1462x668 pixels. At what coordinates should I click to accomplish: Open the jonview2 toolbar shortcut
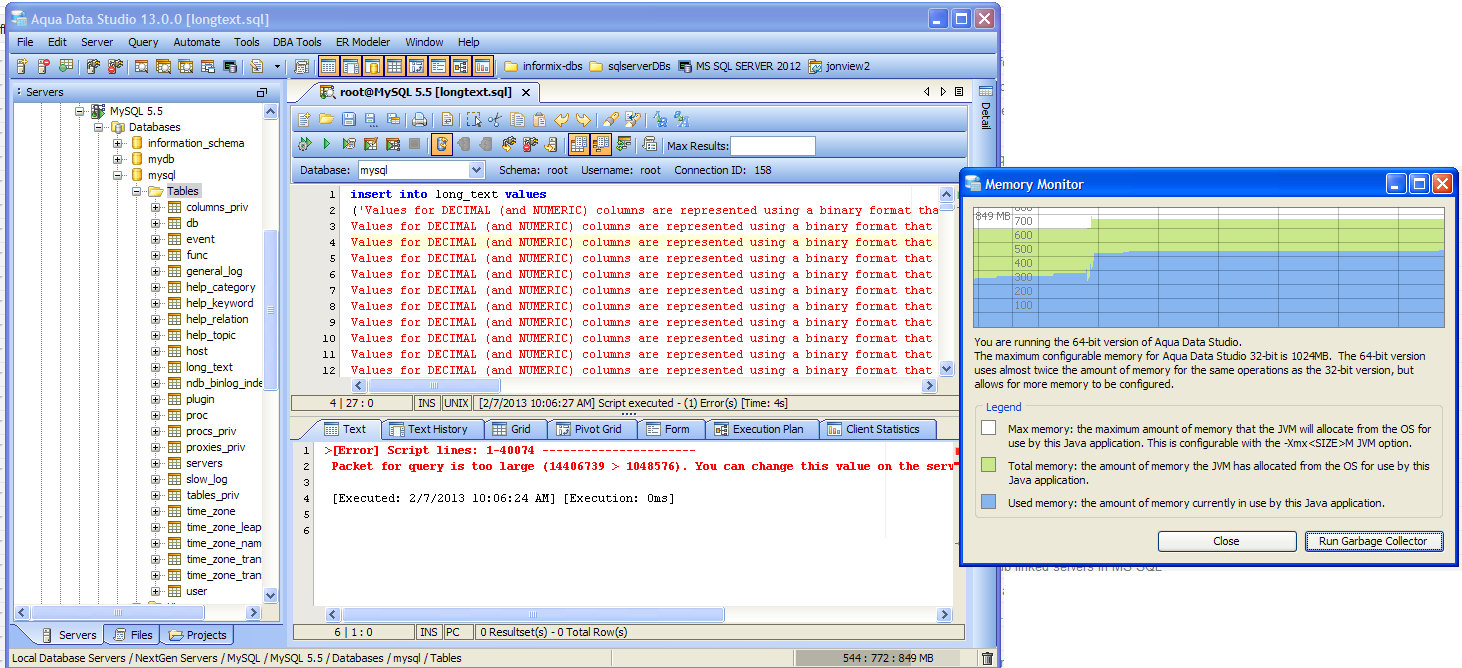tap(838, 67)
